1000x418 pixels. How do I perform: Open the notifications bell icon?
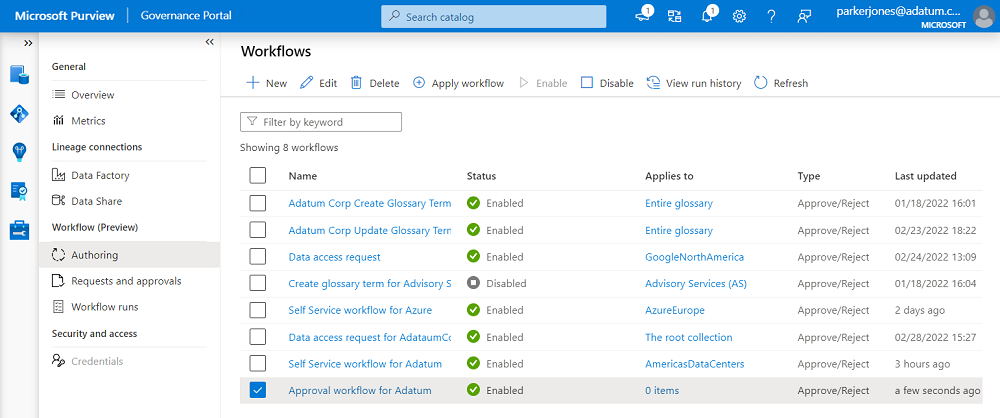(709, 16)
